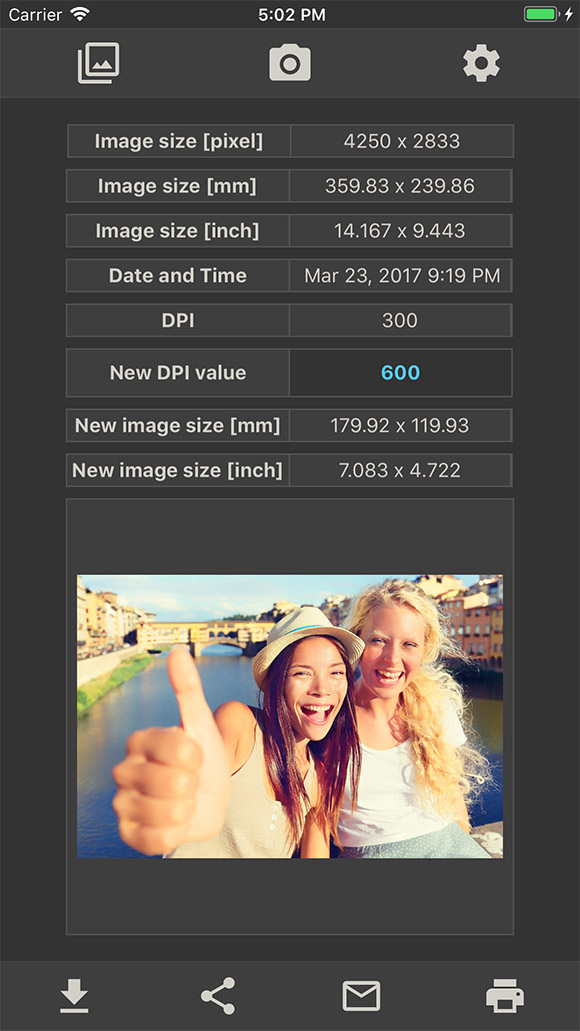Tap the battery indicator in status bar
Viewport: 580px width, 1031px height.
point(542,14)
